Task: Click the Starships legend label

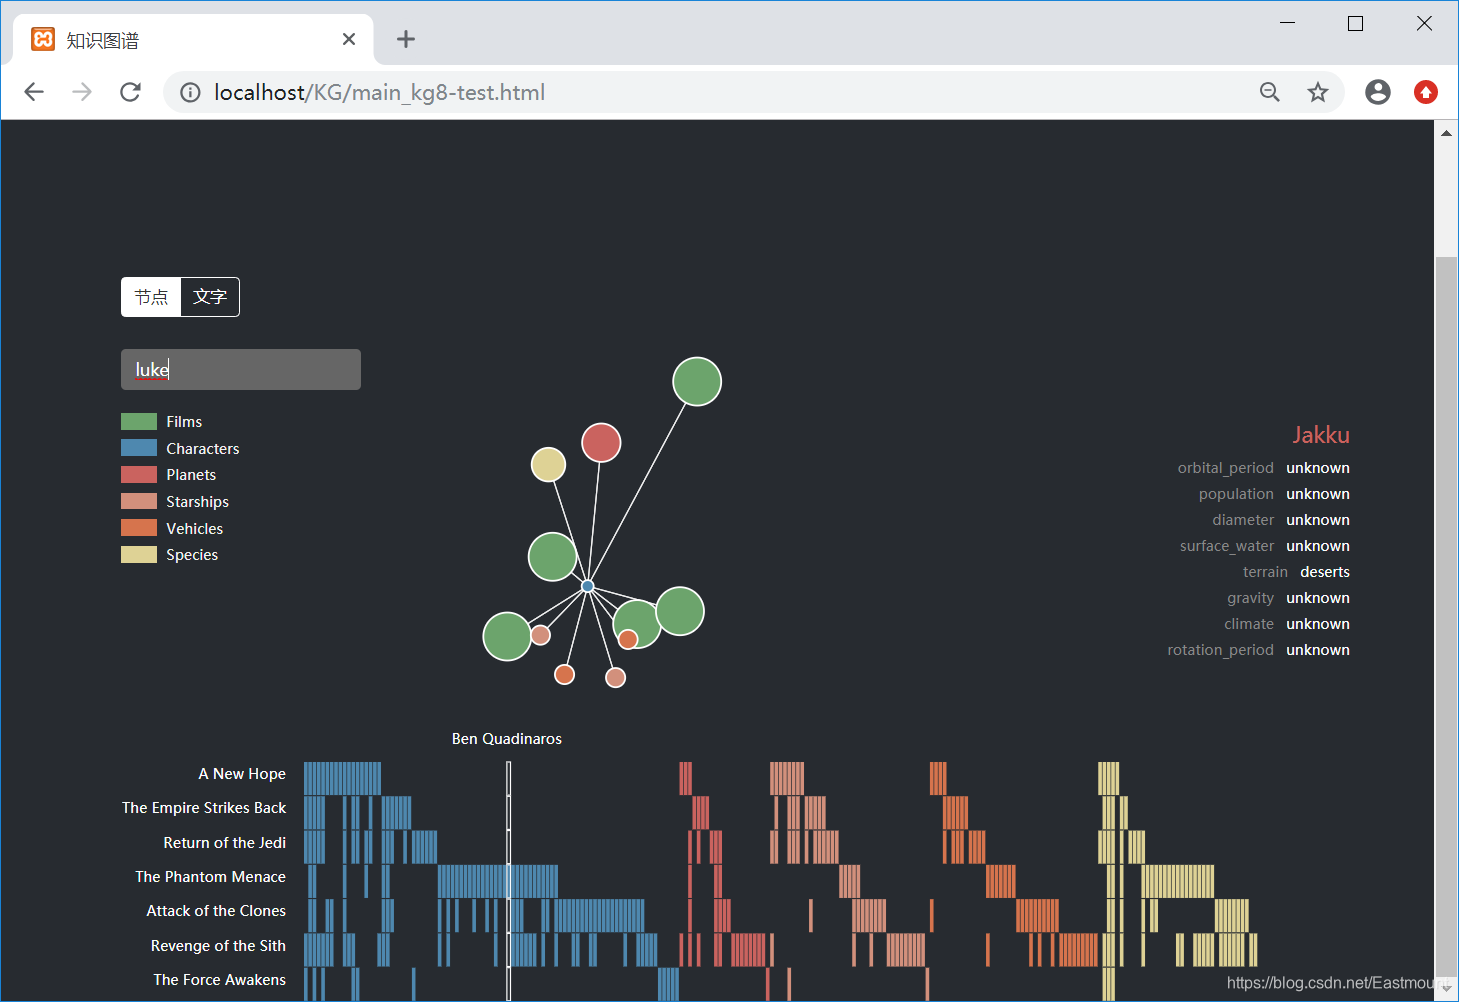Action: pos(198,502)
